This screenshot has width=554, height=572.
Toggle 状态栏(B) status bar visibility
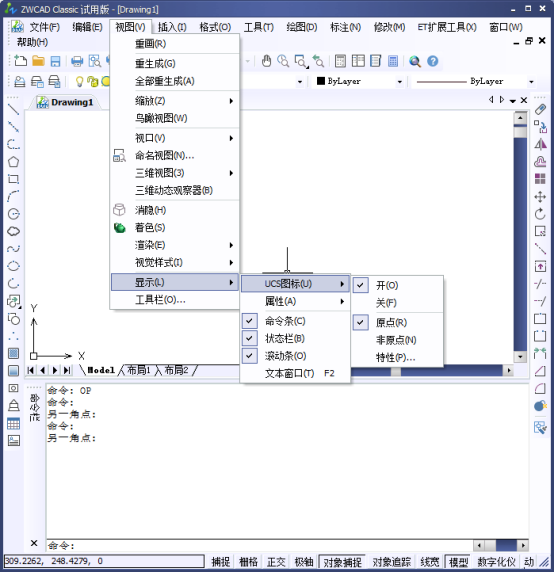295,338
